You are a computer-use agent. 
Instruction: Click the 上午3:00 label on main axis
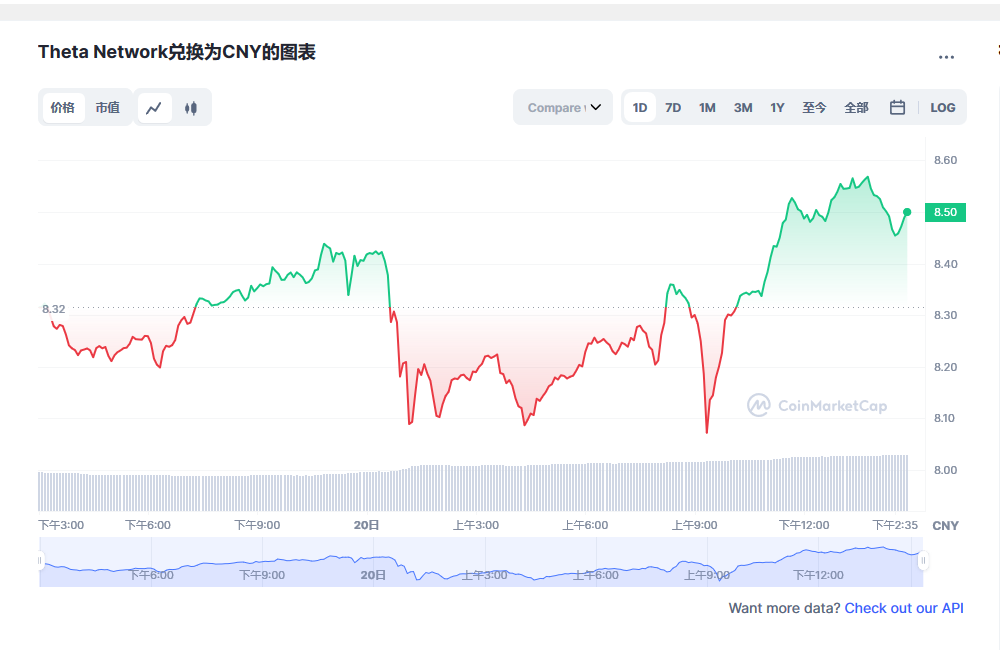click(476, 526)
